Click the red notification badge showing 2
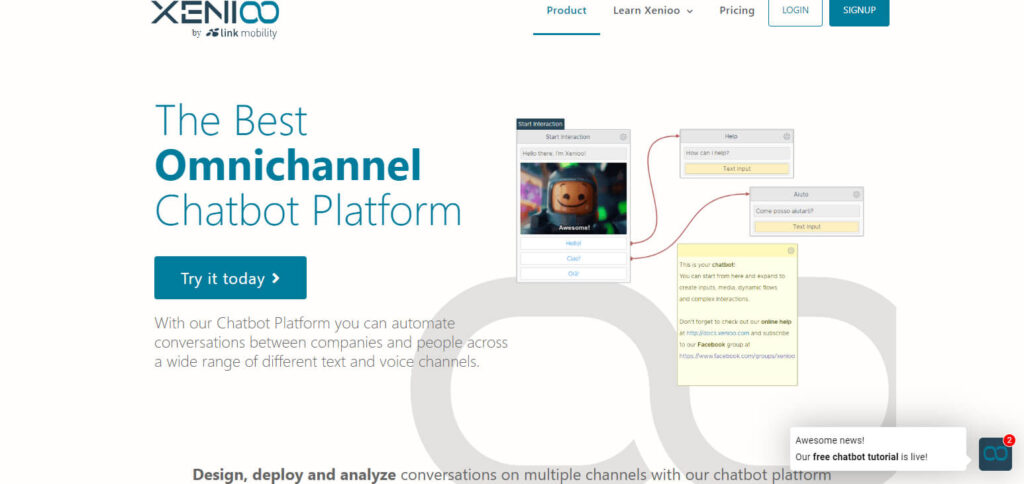The image size is (1024, 484). (x=1009, y=440)
